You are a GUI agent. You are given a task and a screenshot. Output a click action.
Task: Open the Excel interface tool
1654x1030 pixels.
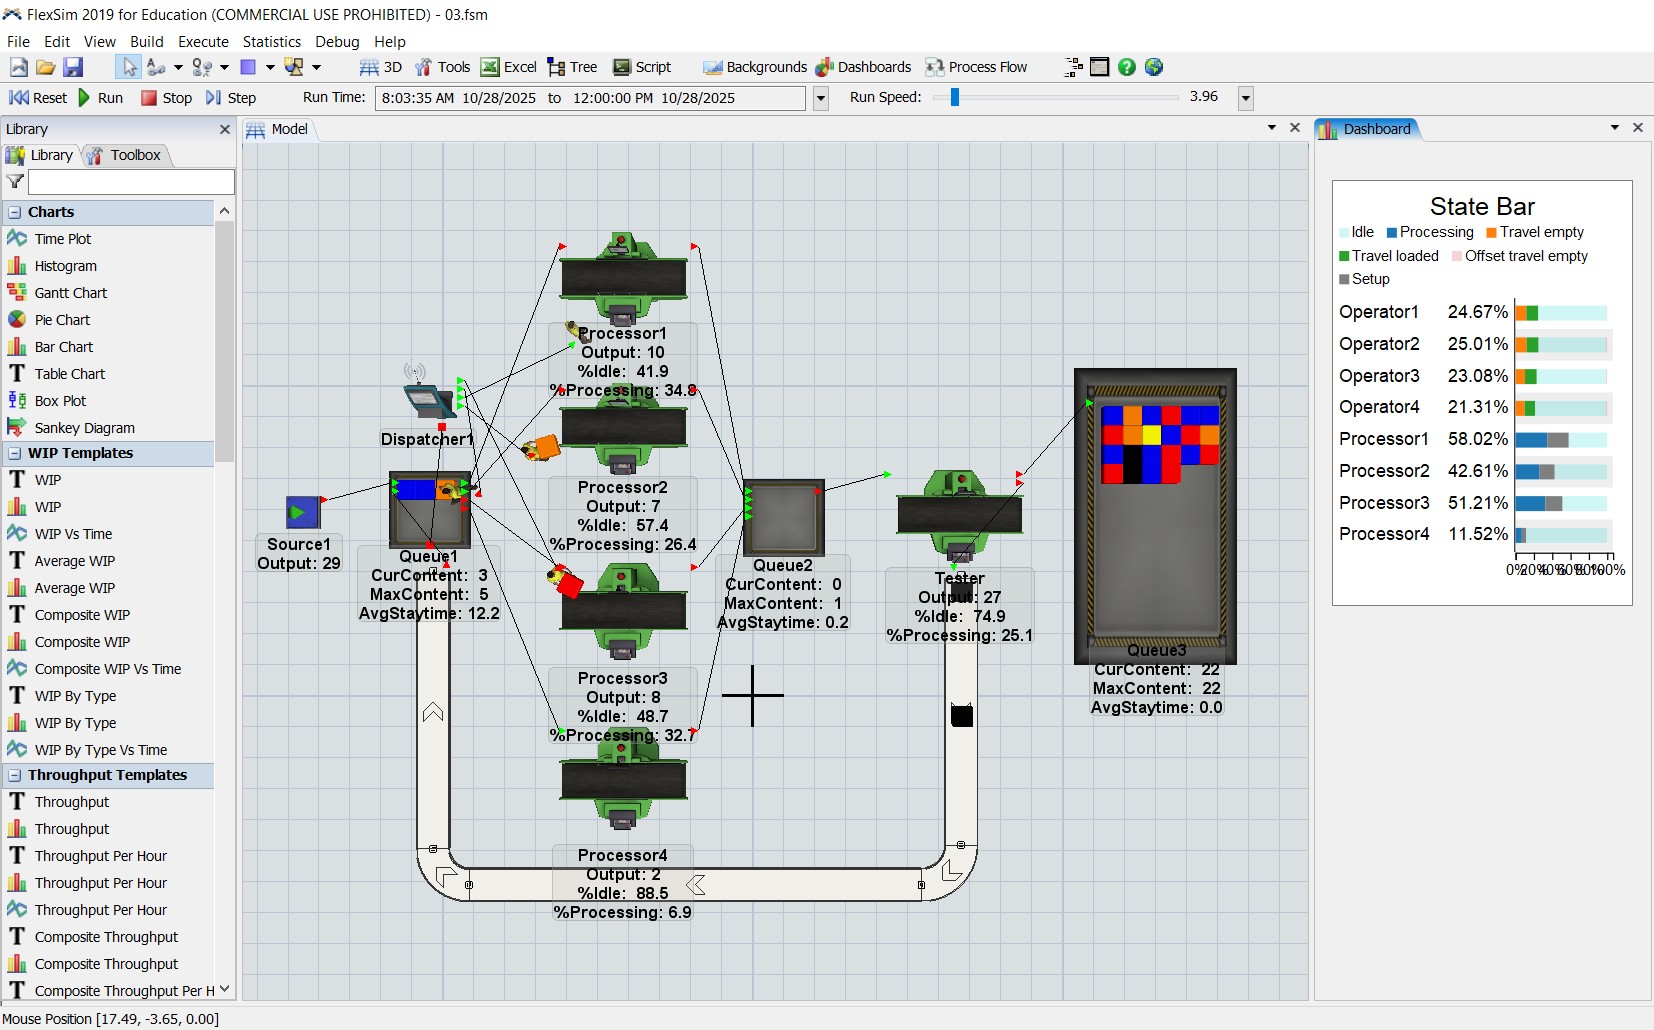click(x=509, y=67)
